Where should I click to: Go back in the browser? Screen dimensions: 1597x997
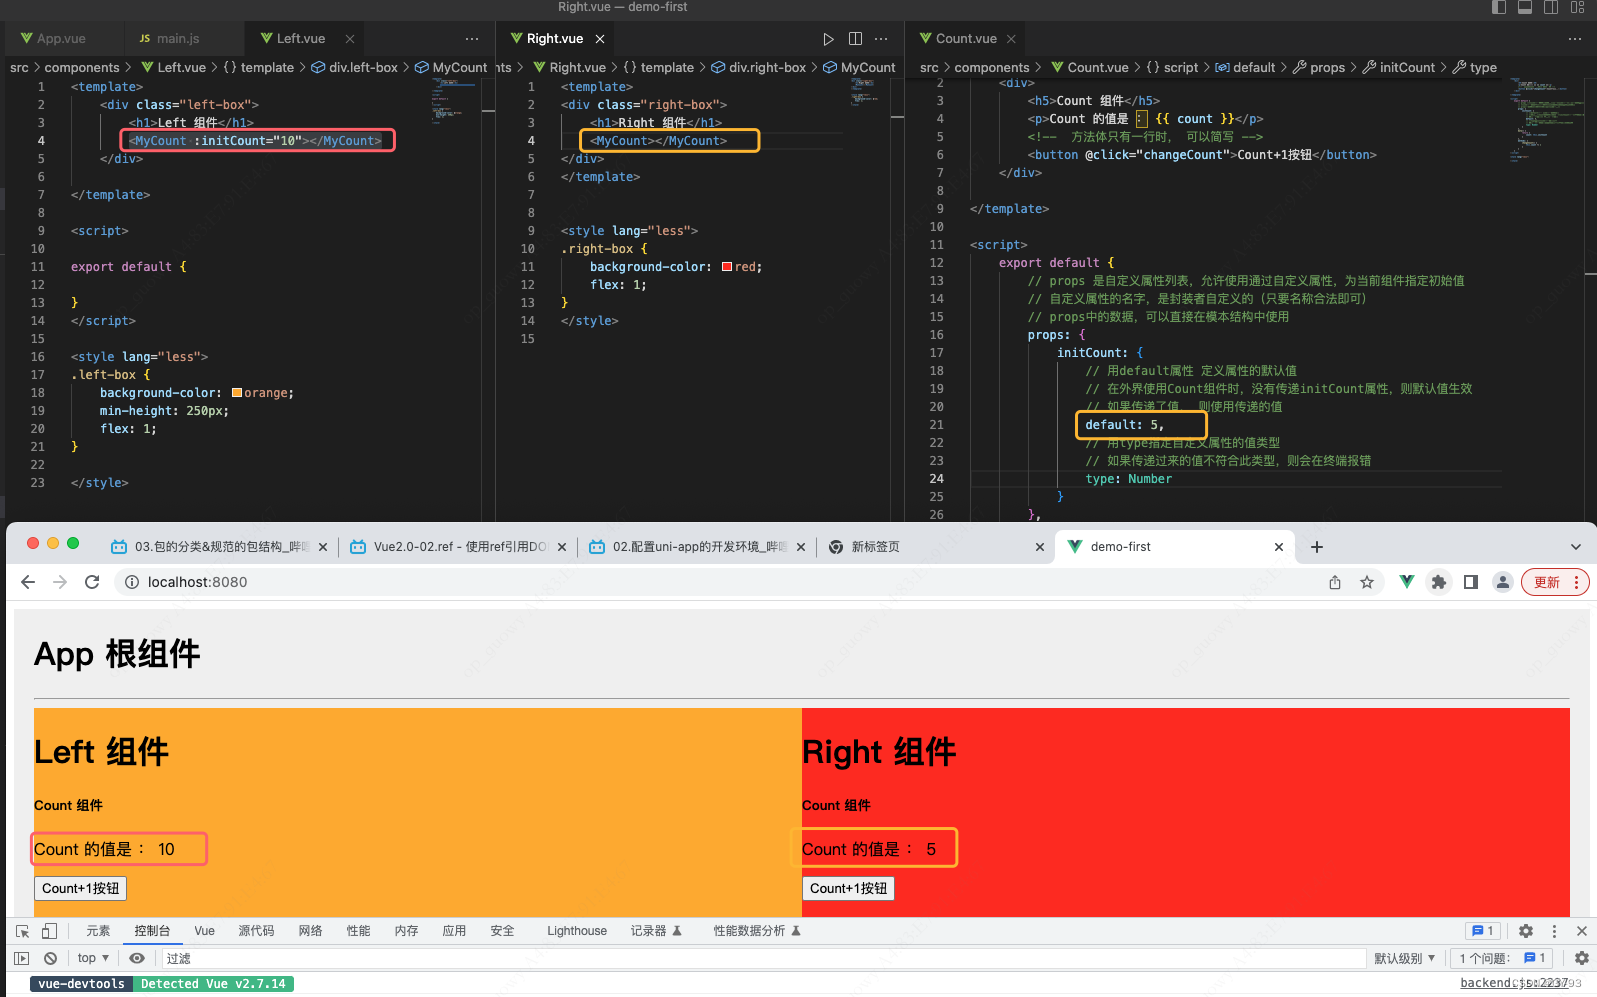(x=28, y=582)
